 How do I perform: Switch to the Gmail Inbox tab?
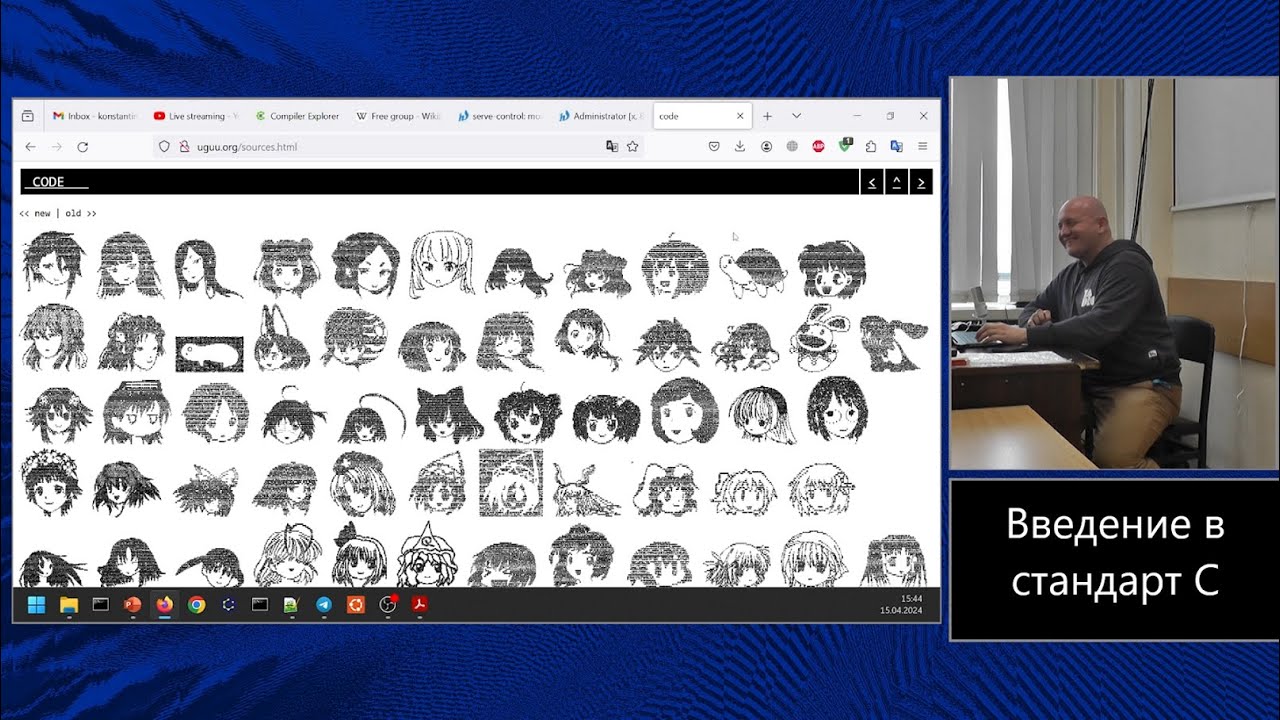(x=96, y=116)
